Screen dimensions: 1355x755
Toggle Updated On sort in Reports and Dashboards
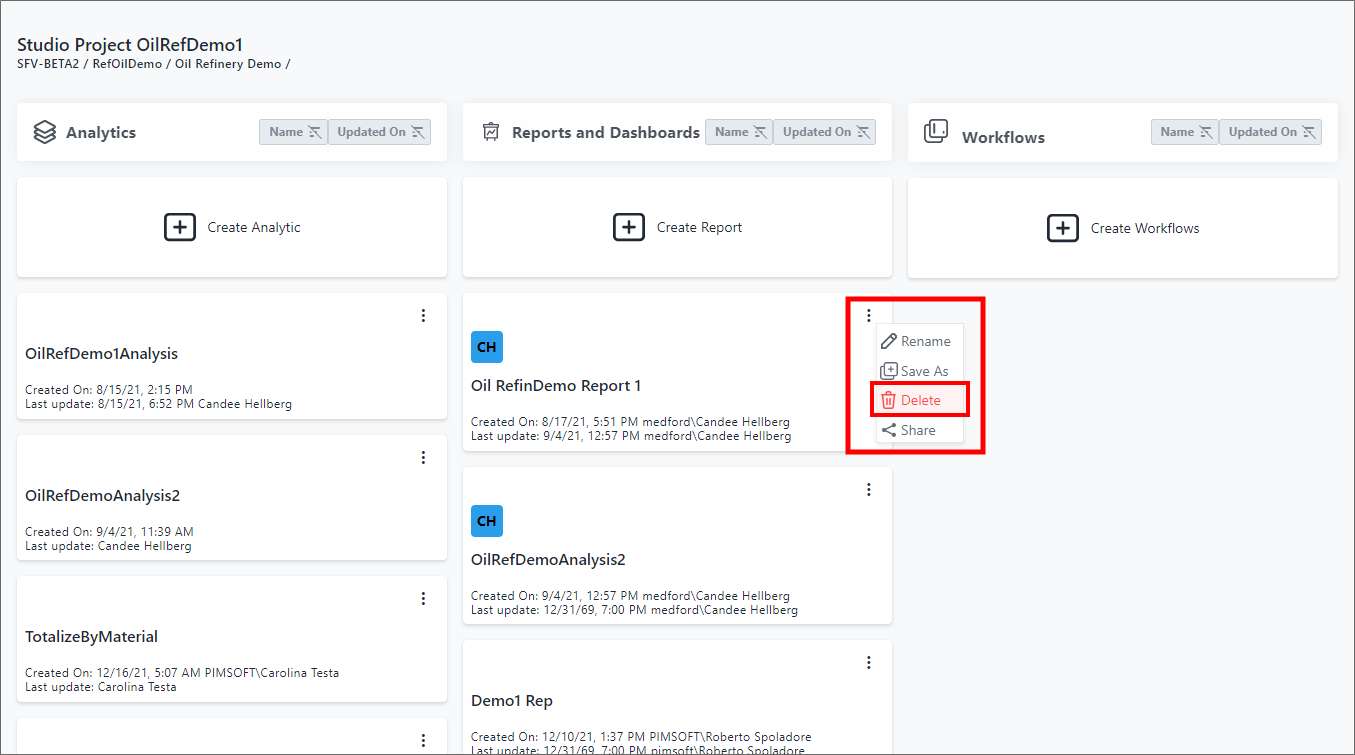[x=825, y=132]
